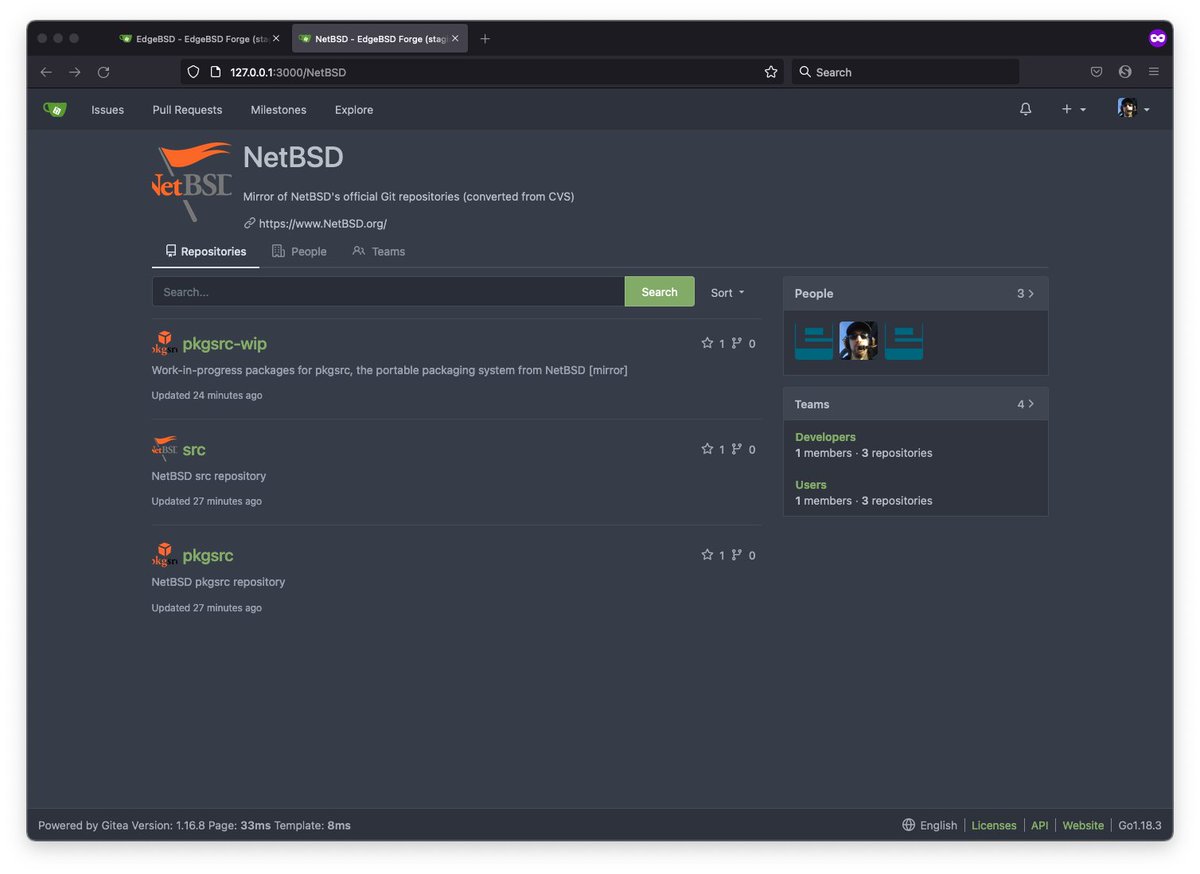Open Pull Requests in the navbar
The height and width of the screenshot is (874, 1200).
[187, 110]
